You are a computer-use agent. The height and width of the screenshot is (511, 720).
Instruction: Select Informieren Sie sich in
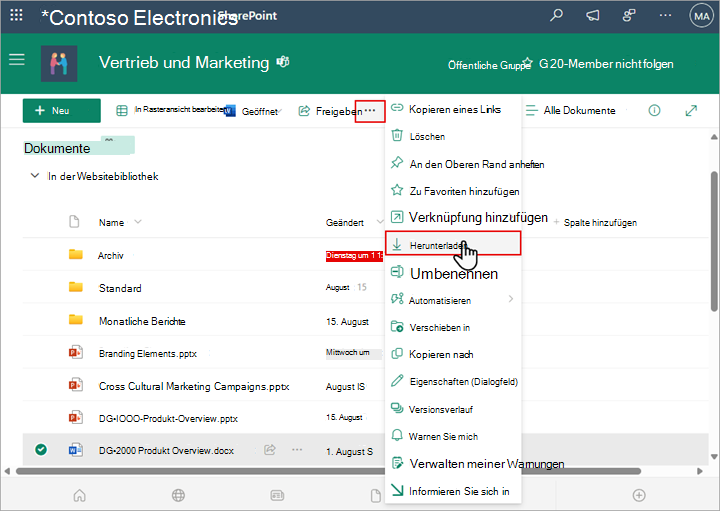point(453,491)
